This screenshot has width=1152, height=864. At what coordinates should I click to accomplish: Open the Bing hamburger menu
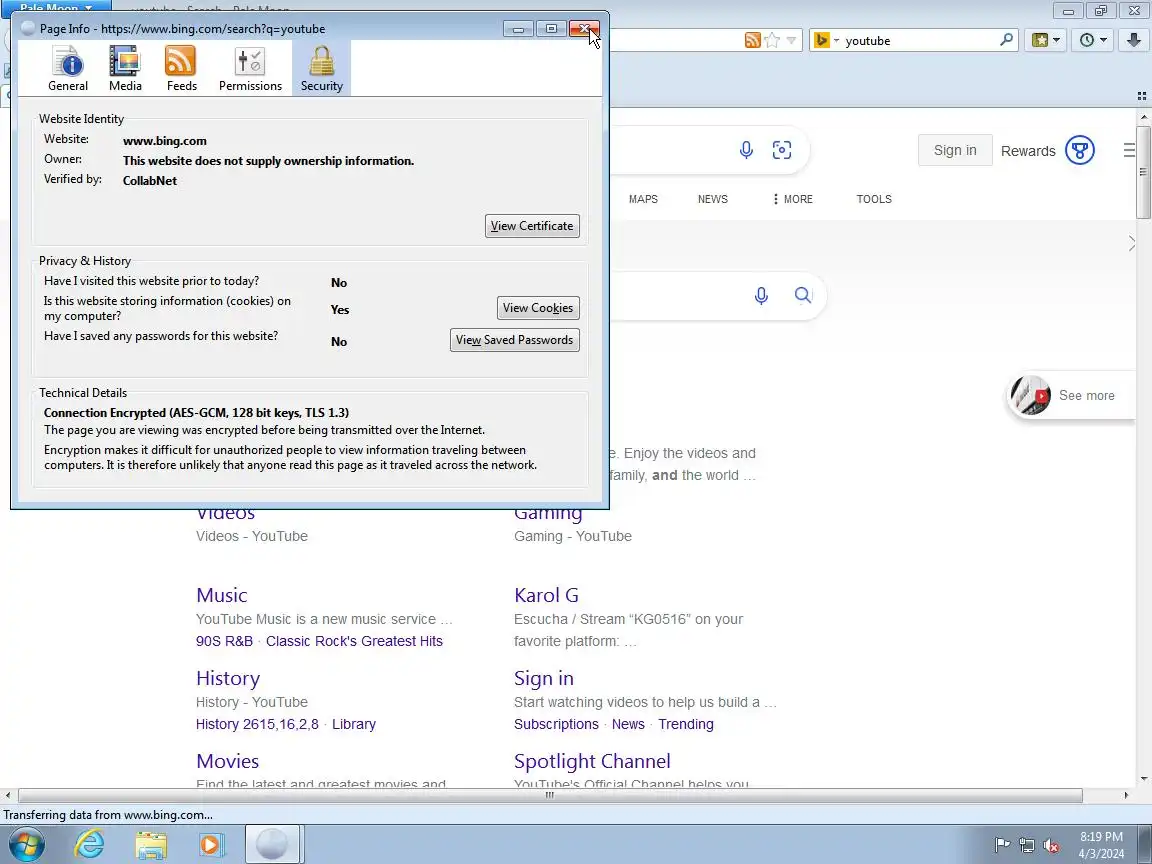coord(1129,151)
